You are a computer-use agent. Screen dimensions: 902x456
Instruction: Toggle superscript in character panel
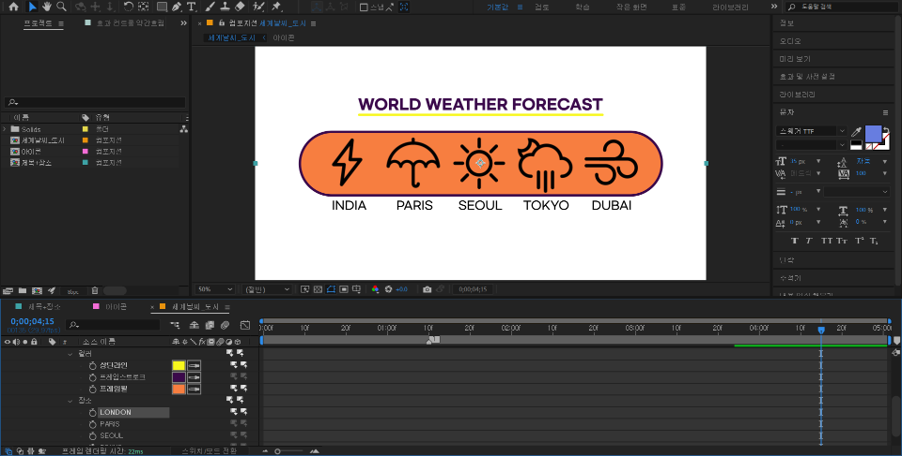pos(859,240)
